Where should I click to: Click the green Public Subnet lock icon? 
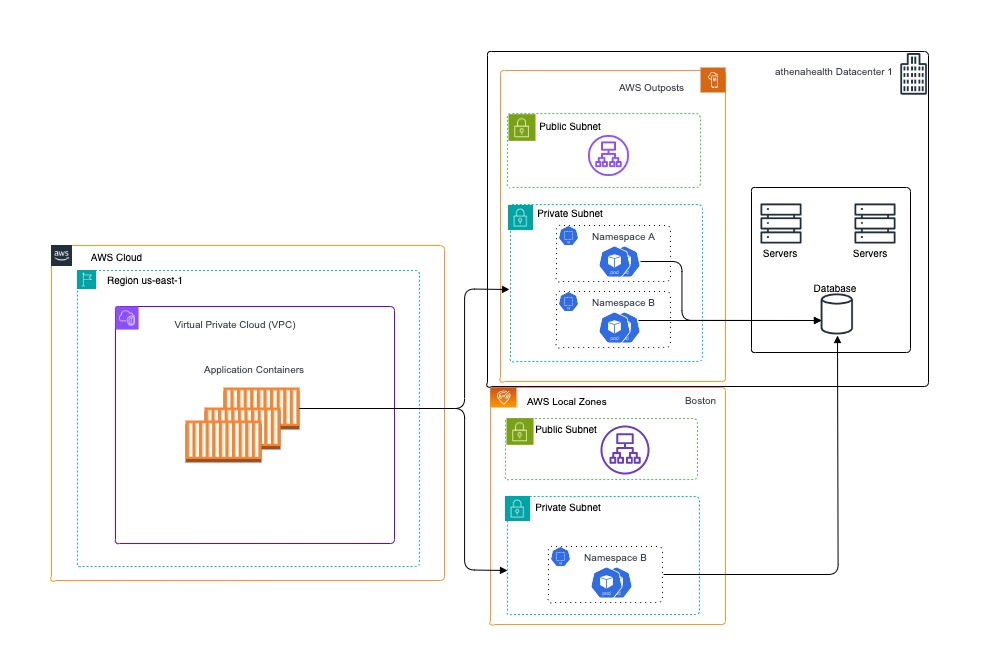(521, 127)
